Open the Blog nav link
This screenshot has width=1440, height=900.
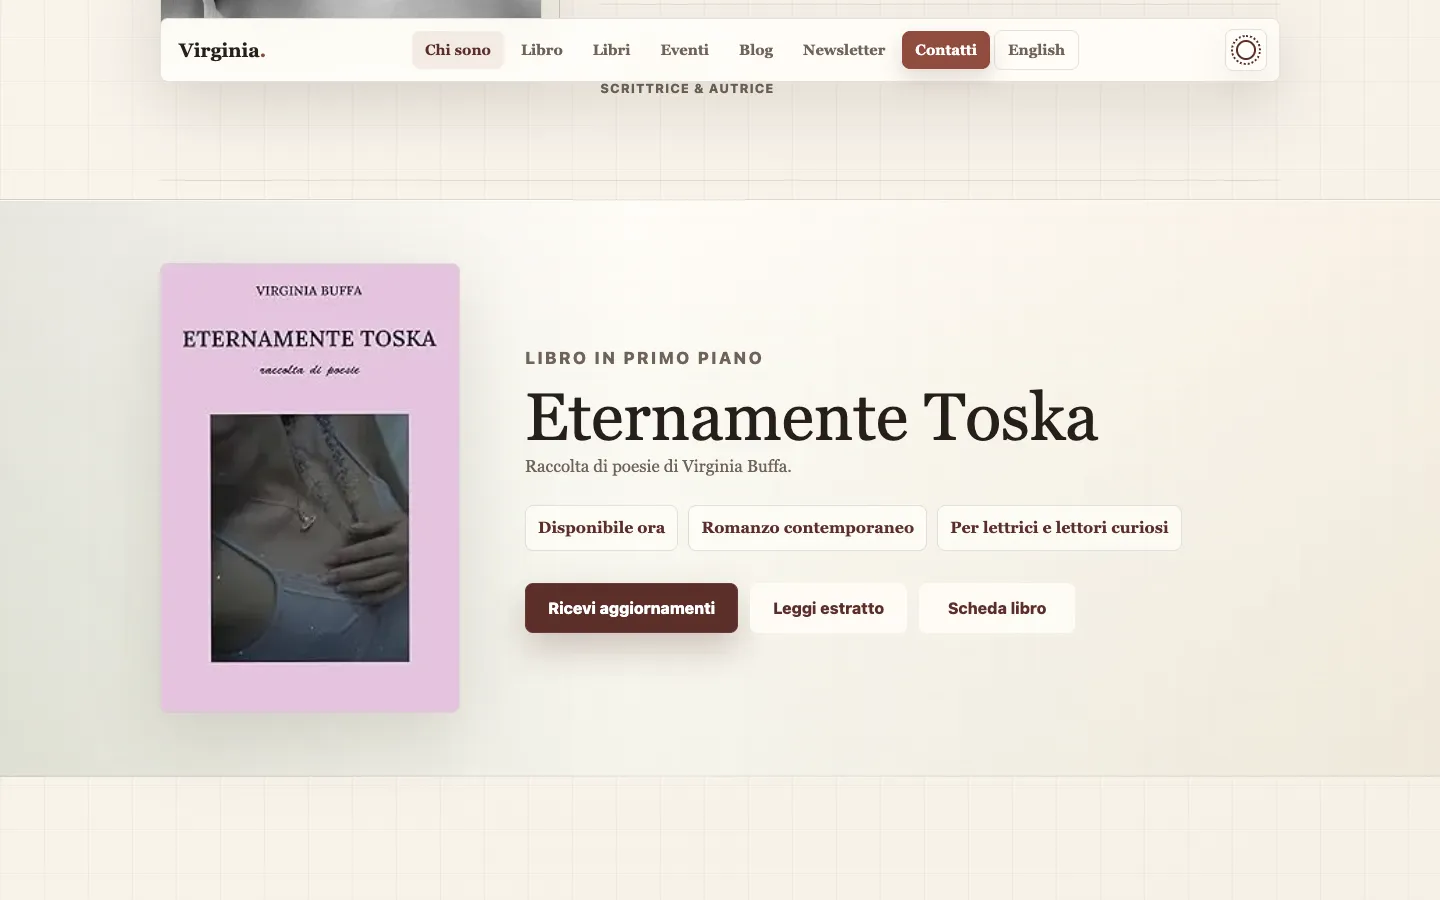point(756,50)
